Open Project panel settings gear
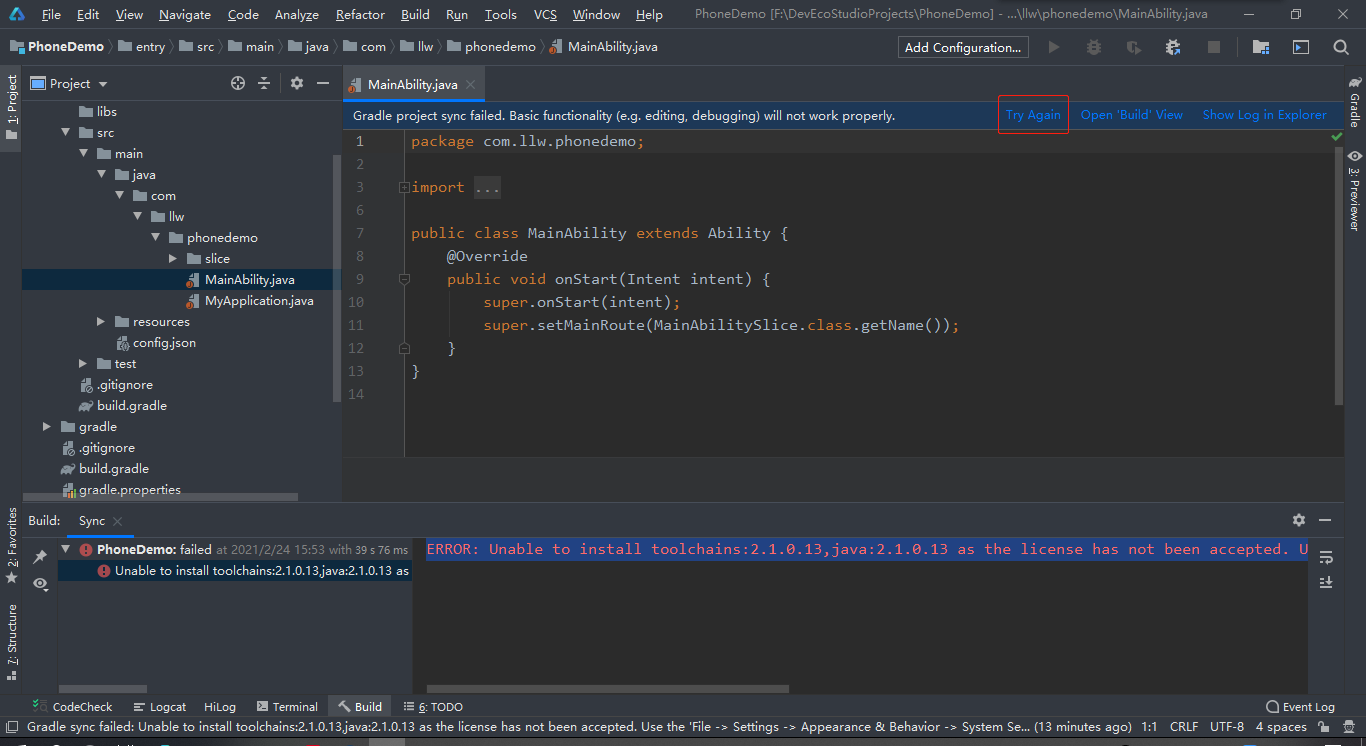Viewport: 1366px width, 746px height. 297,84
